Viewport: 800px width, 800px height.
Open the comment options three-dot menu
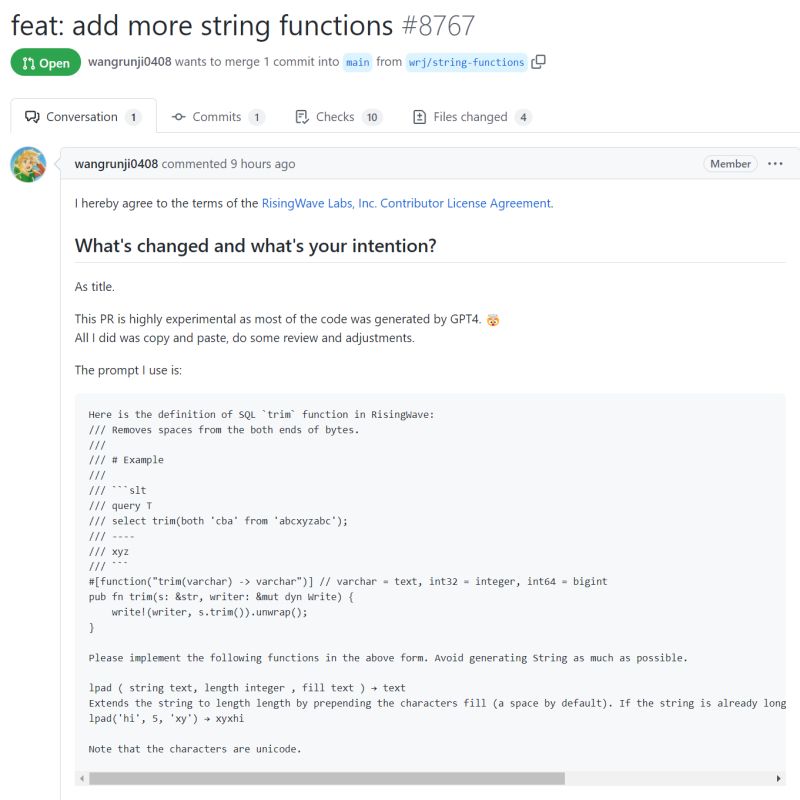point(775,164)
